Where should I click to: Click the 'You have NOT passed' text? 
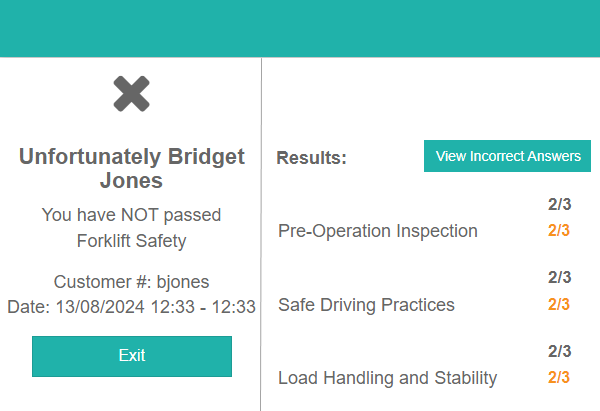coord(131,215)
